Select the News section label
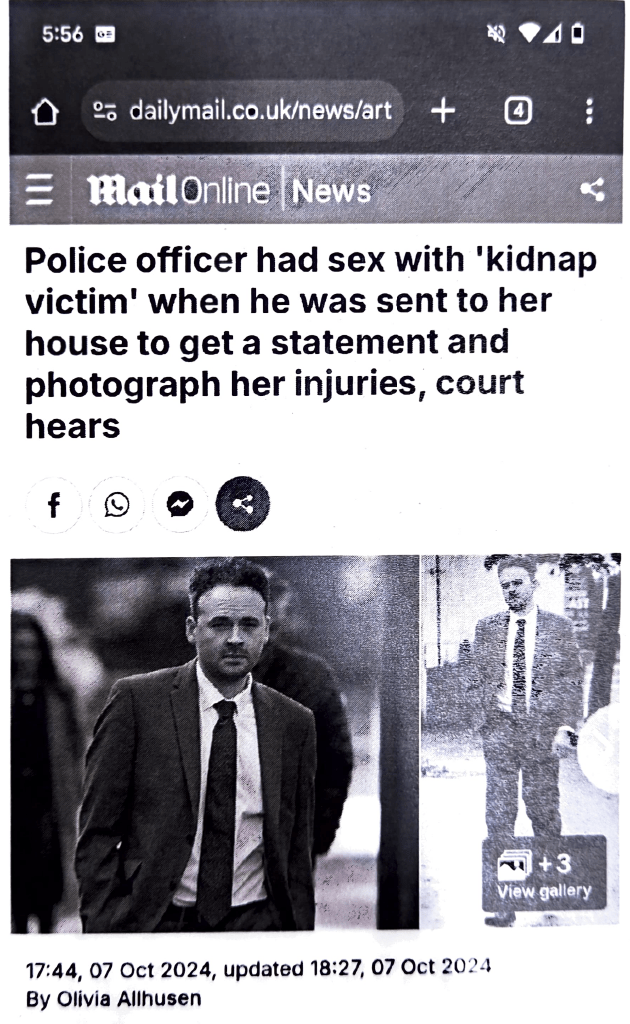630x1024 pixels. click(x=331, y=191)
